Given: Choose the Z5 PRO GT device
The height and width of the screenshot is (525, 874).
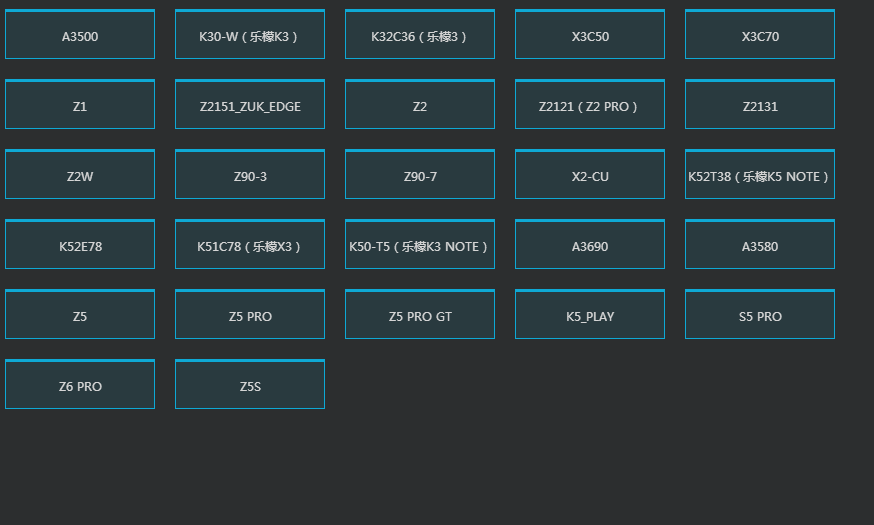Looking at the screenshot, I should [420, 314].
